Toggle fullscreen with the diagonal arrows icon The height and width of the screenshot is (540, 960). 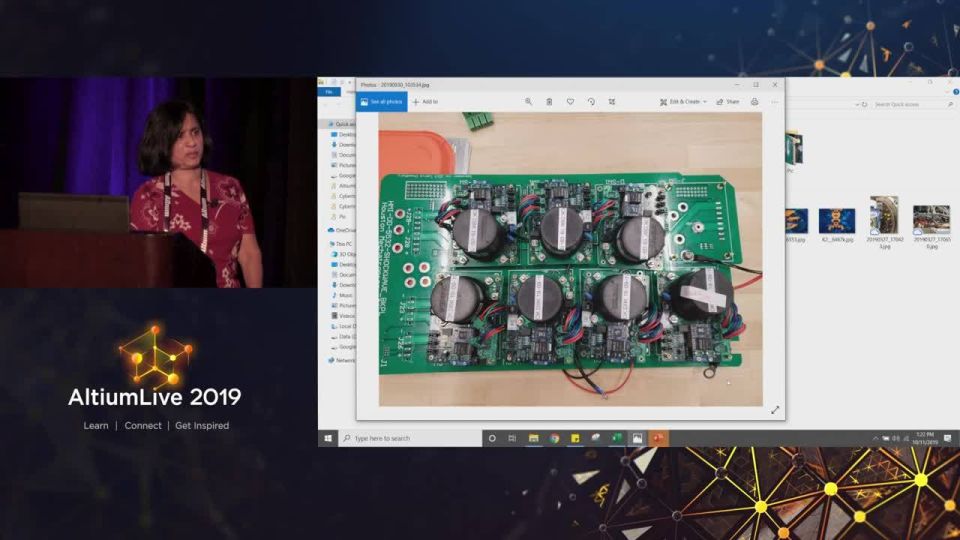[x=775, y=410]
